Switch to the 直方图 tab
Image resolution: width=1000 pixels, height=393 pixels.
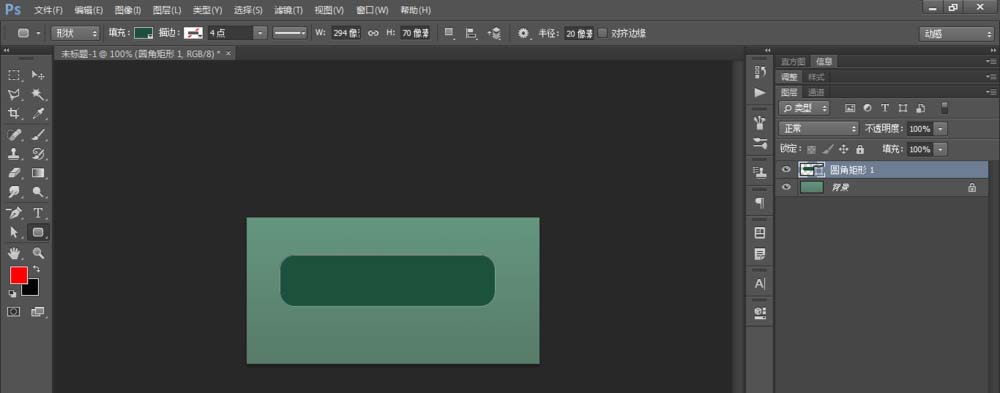click(793, 61)
